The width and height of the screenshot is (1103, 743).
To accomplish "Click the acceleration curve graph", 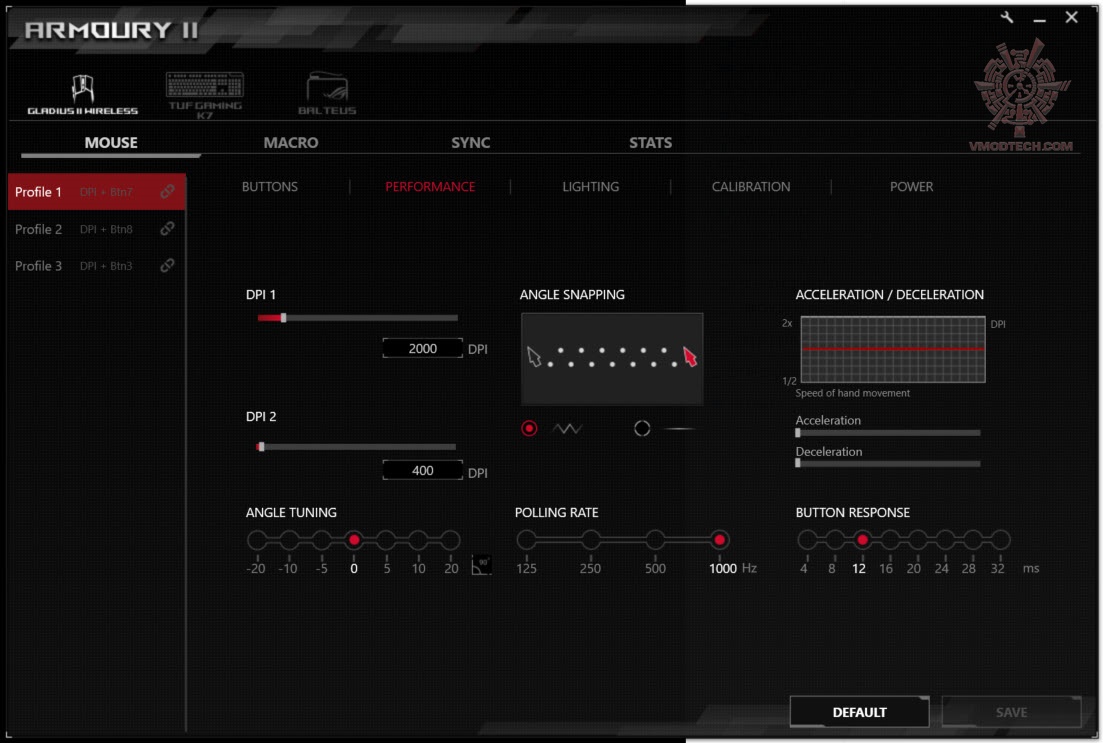I will tap(893, 349).
